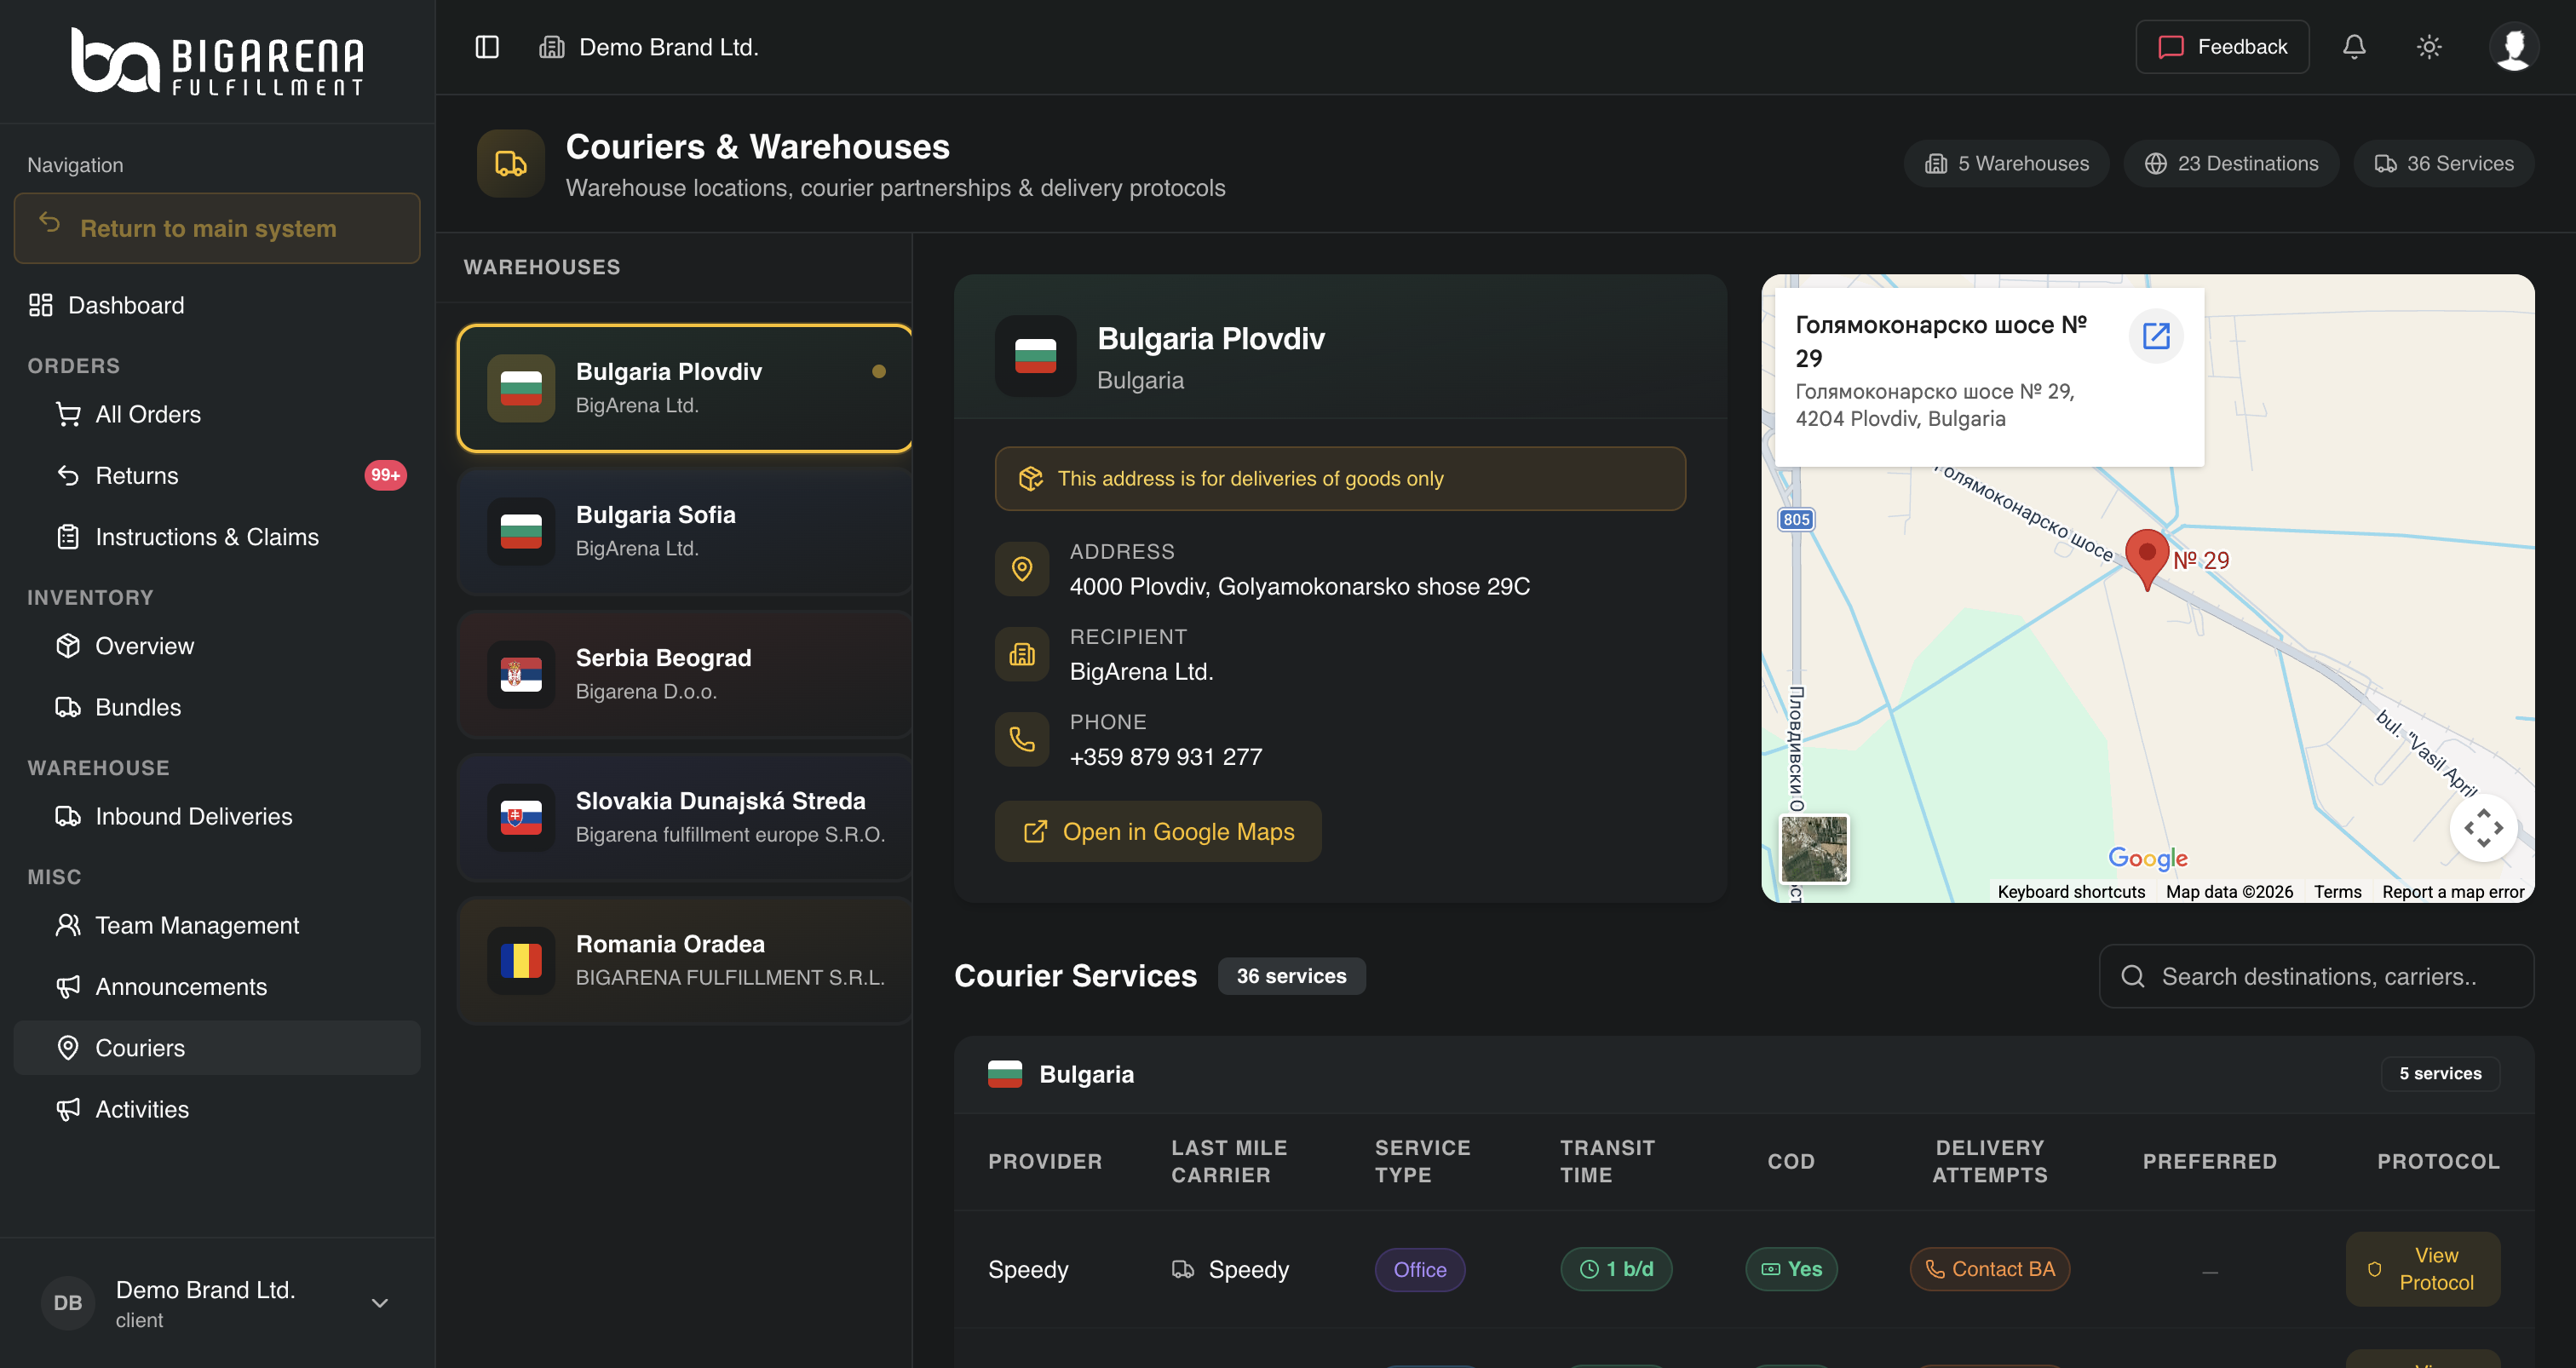Click the location pin icon beside Address
Image resolution: width=2576 pixels, height=1368 pixels.
(1022, 569)
